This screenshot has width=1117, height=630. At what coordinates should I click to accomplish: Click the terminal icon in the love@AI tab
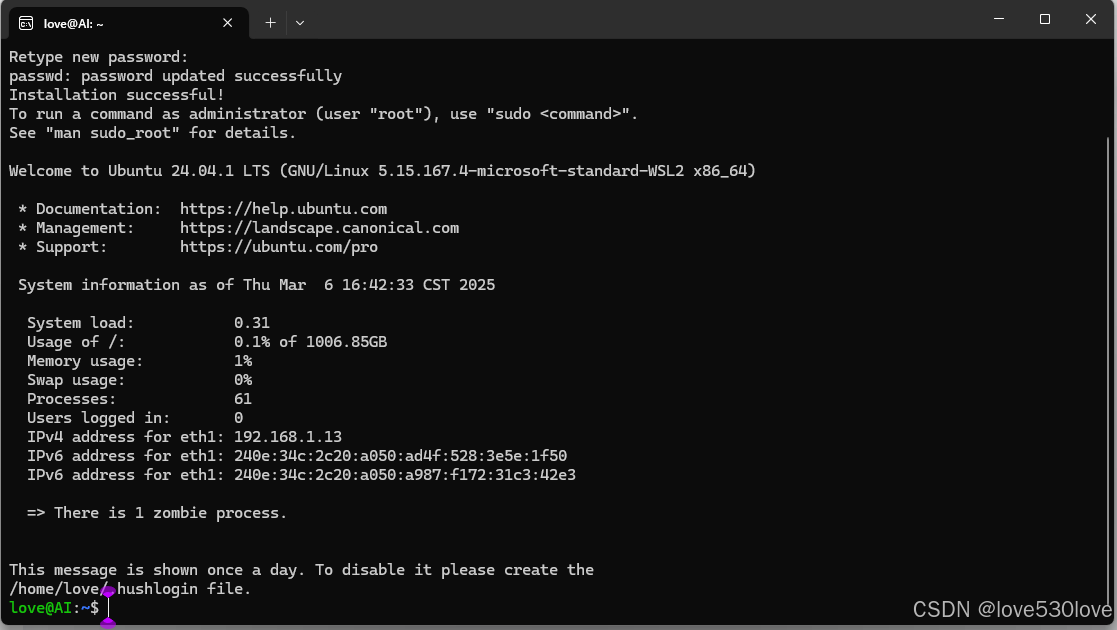pos(26,24)
